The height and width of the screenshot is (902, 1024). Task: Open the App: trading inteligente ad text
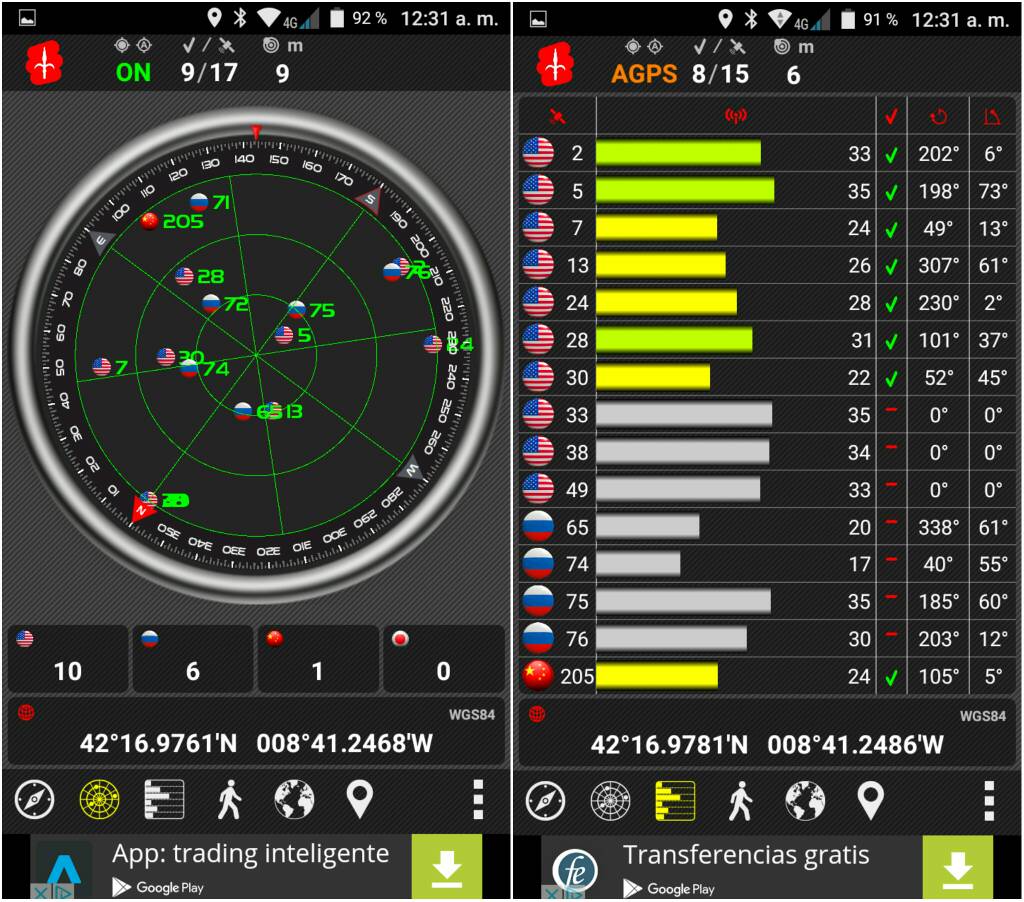pos(250,854)
